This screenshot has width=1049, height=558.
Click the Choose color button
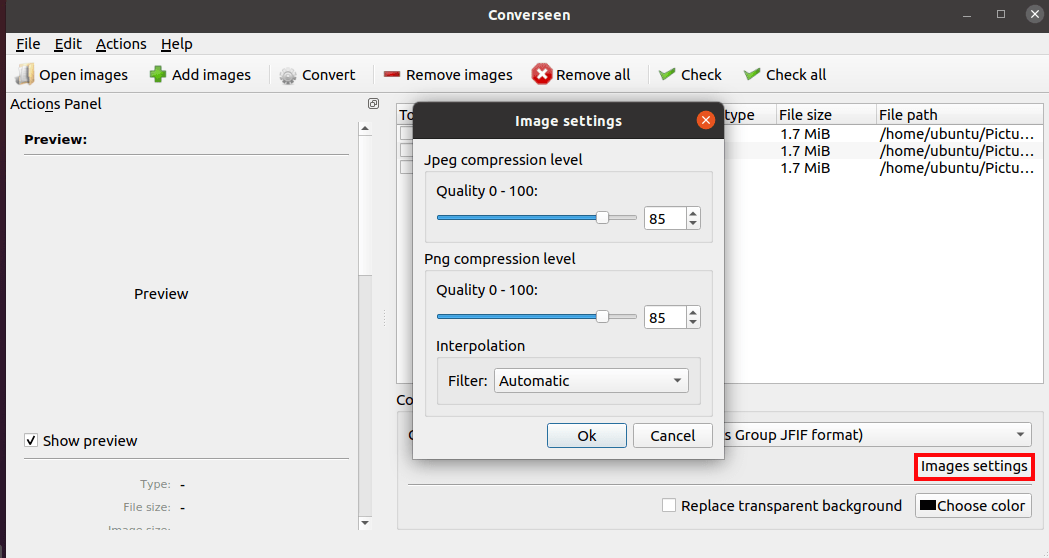coord(973,505)
